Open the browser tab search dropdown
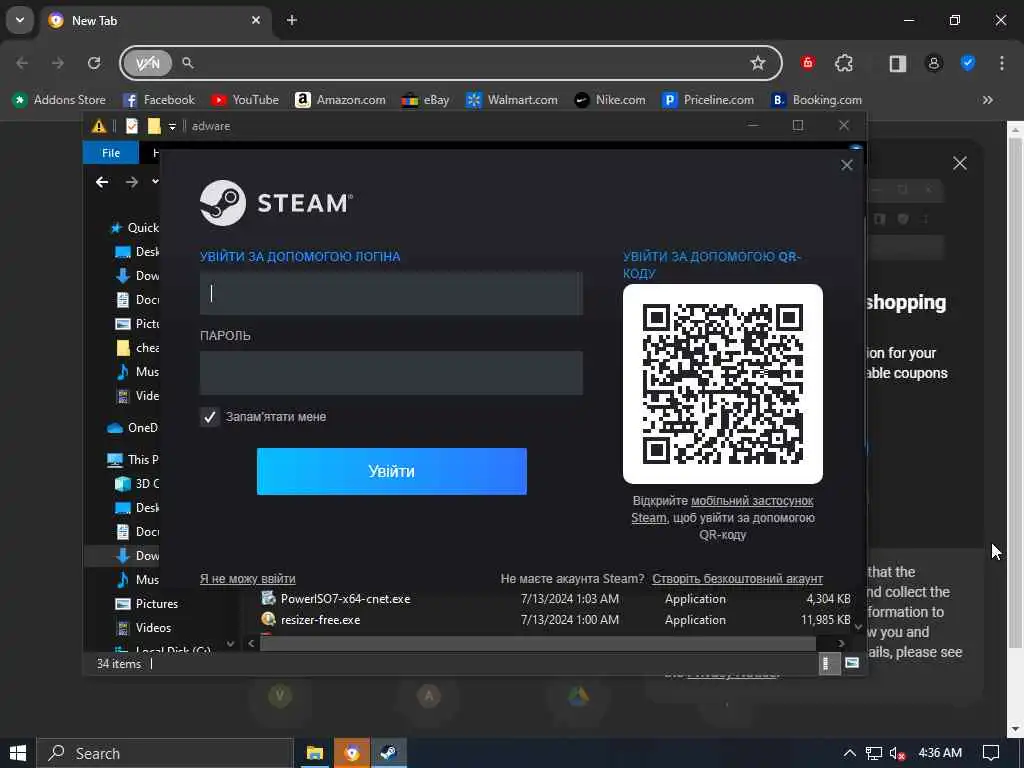This screenshot has width=1024, height=768. pos(20,20)
